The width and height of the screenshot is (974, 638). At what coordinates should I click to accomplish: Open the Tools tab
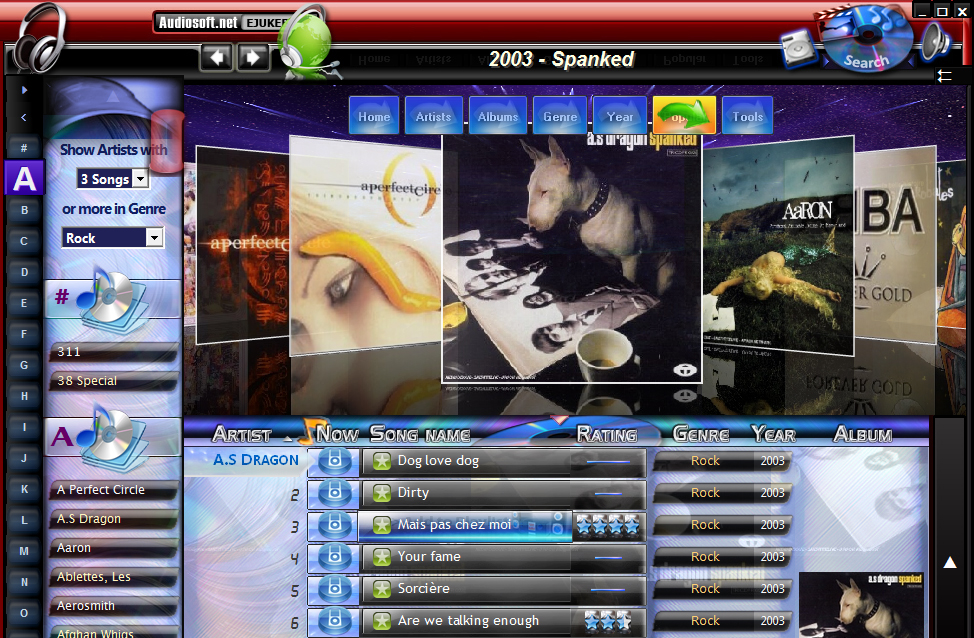click(x=747, y=116)
